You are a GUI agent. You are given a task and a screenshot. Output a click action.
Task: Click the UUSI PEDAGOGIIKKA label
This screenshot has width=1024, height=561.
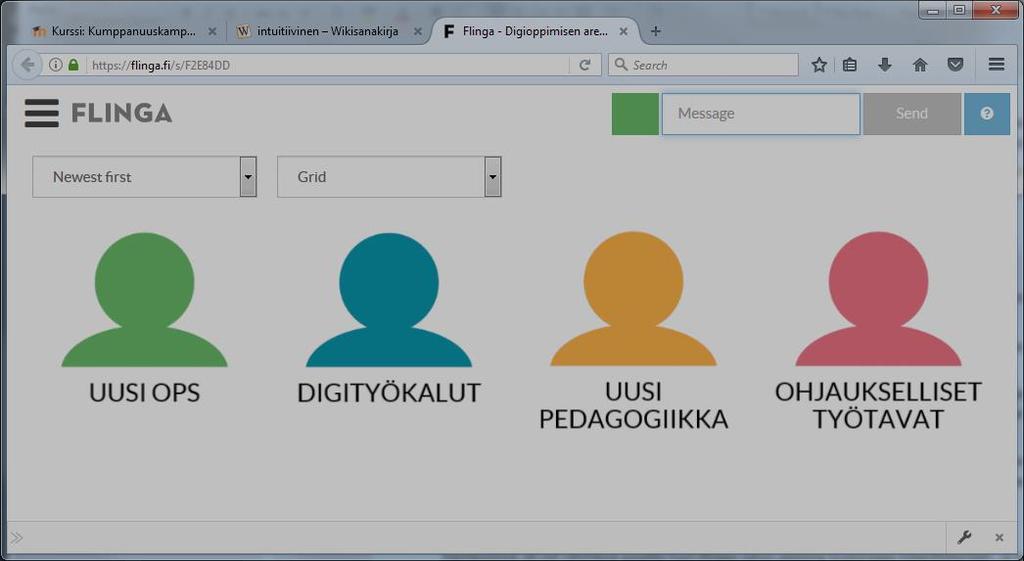(x=633, y=406)
